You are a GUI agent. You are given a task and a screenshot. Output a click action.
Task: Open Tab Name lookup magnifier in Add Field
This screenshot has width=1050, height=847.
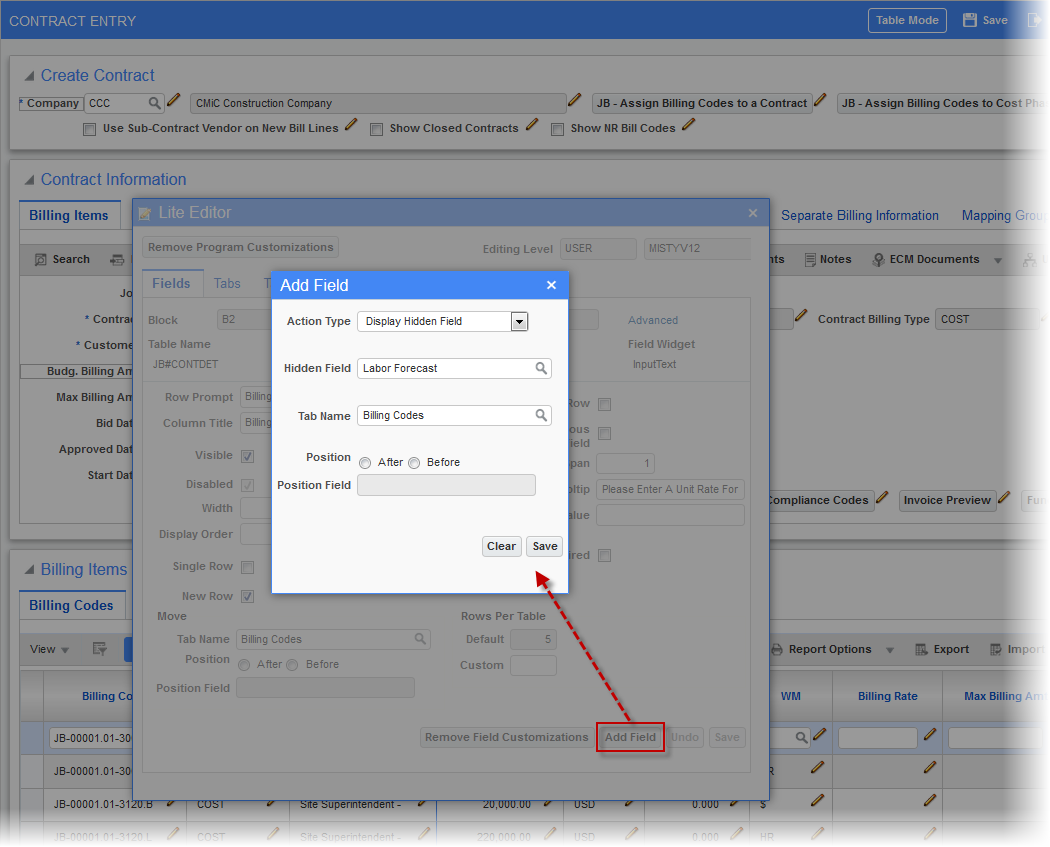point(541,415)
